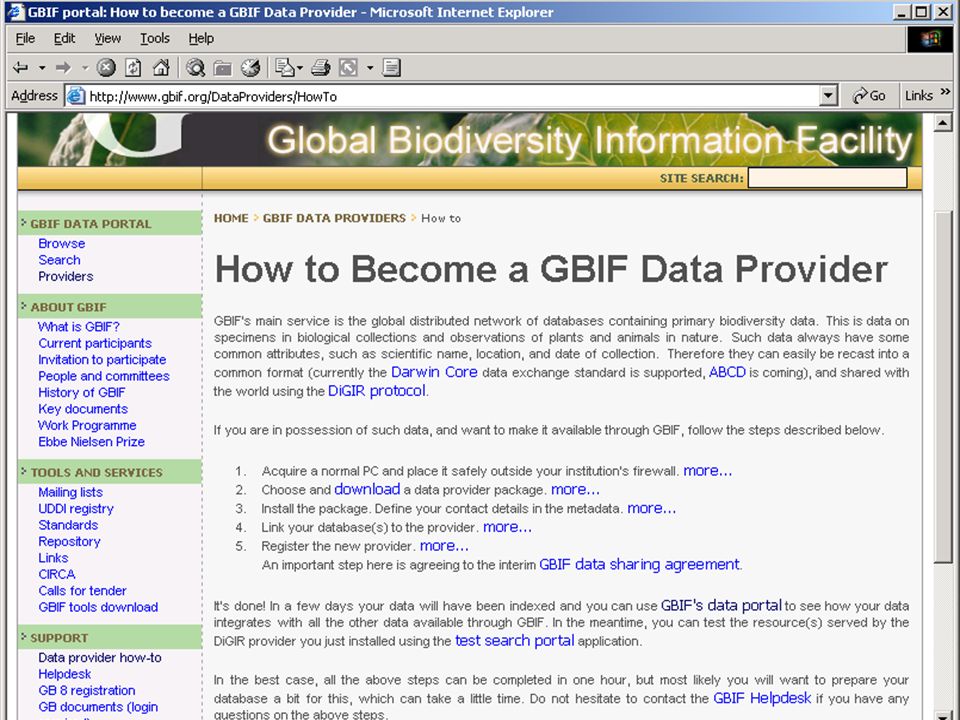
Task: Click 'more...' after Register the new provider
Action: [444, 546]
